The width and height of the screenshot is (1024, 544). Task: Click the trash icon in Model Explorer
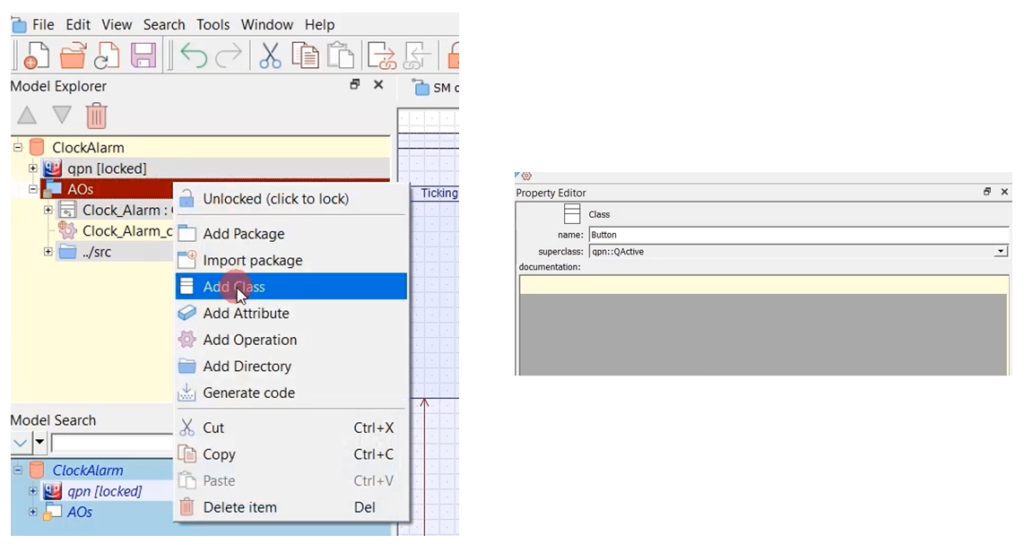tap(96, 116)
